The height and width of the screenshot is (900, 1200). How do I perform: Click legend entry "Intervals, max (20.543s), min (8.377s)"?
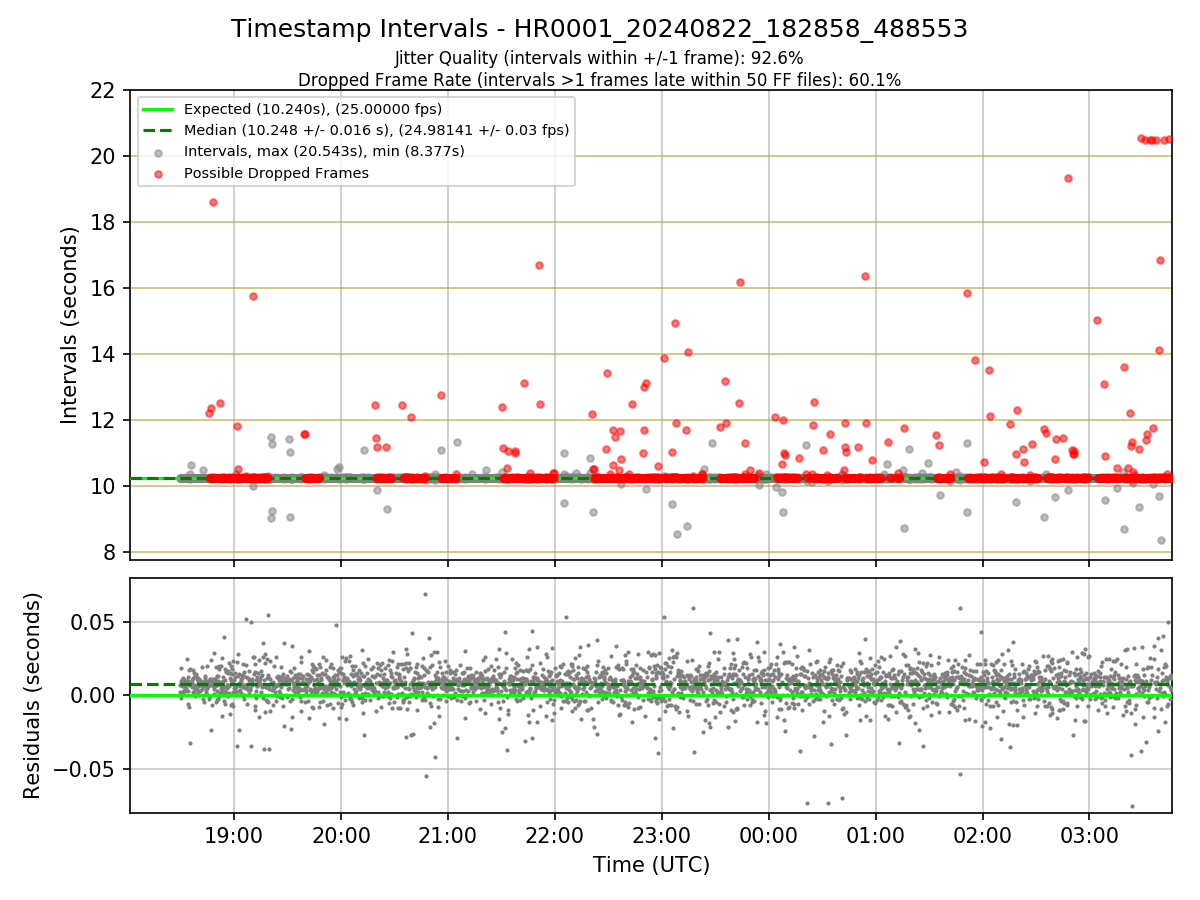324,151
